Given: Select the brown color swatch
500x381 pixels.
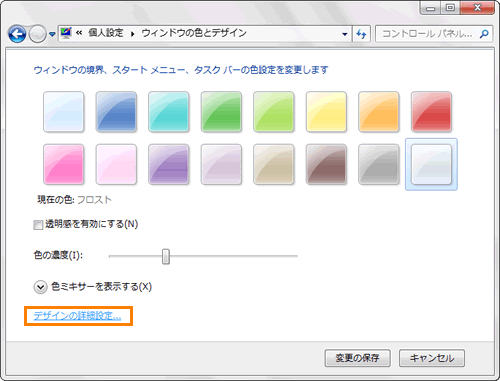Looking at the screenshot, I should (x=326, y=164).
